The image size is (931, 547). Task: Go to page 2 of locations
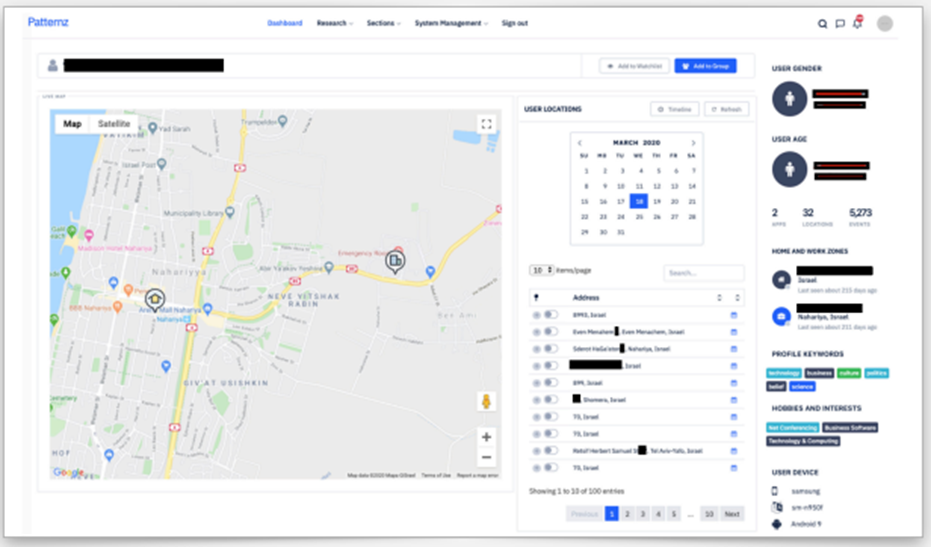point(627,514)
